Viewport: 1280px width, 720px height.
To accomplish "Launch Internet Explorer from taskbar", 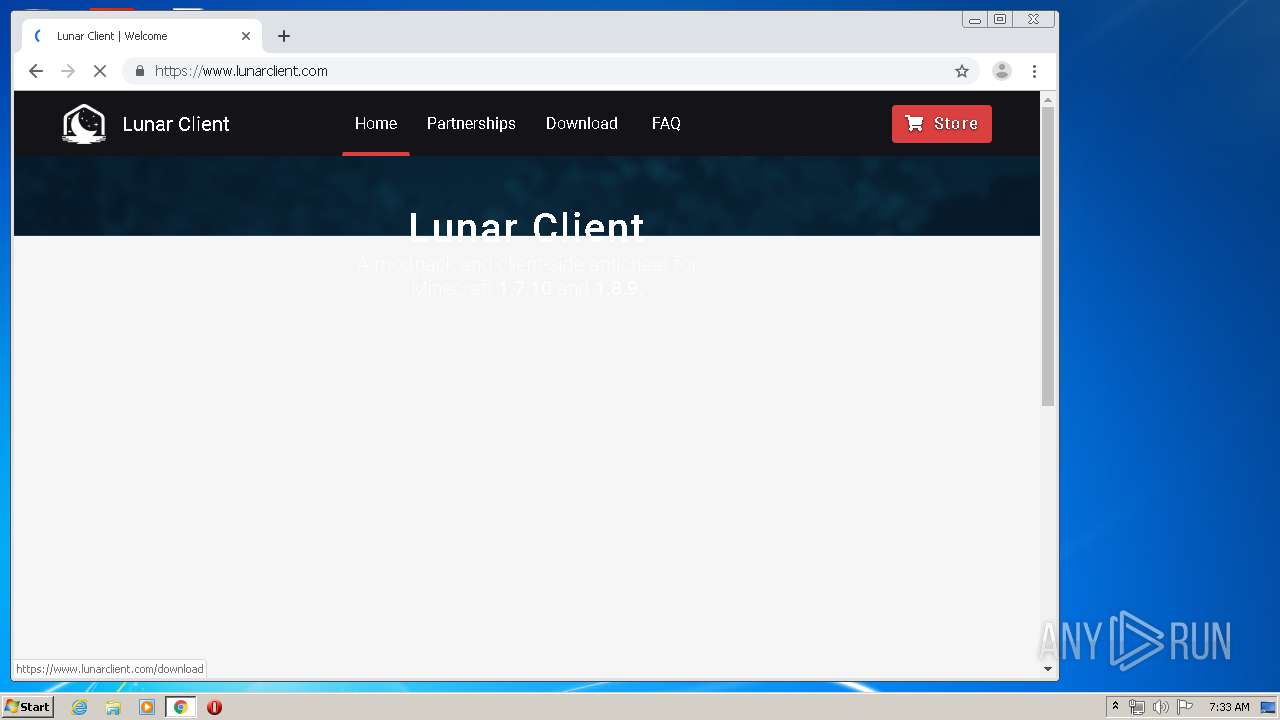I will coord(79,707).
